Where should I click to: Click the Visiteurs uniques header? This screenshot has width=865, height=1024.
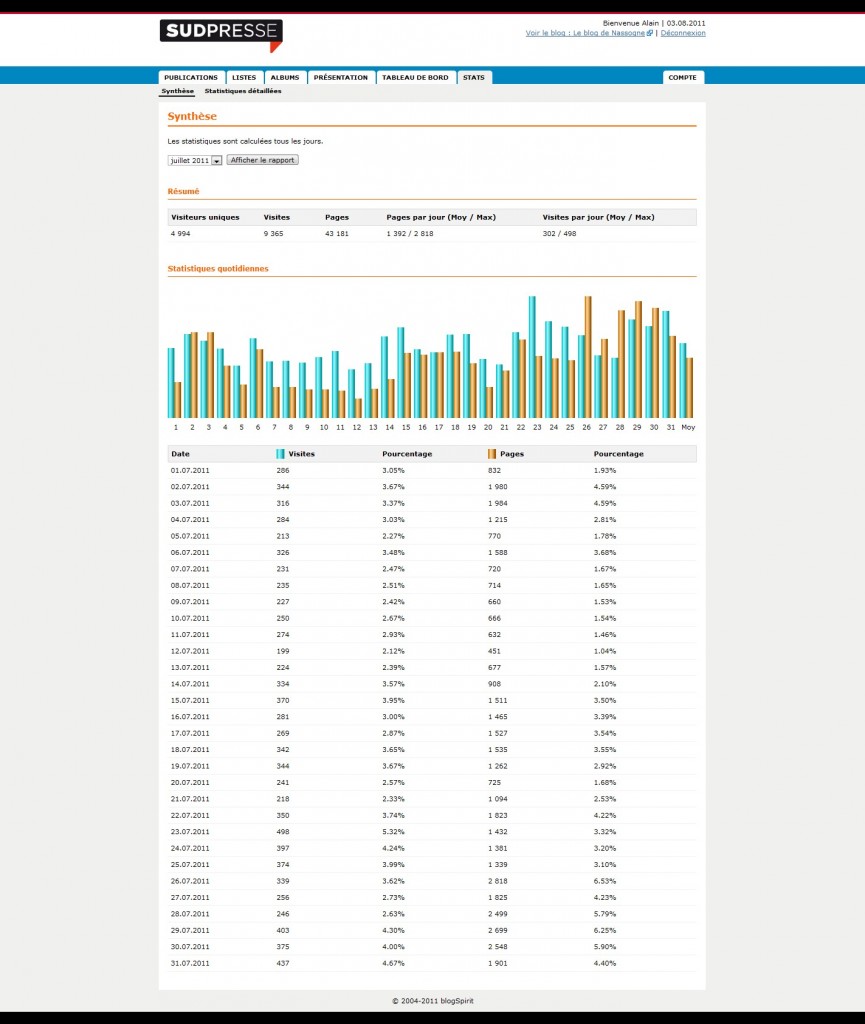205,217
